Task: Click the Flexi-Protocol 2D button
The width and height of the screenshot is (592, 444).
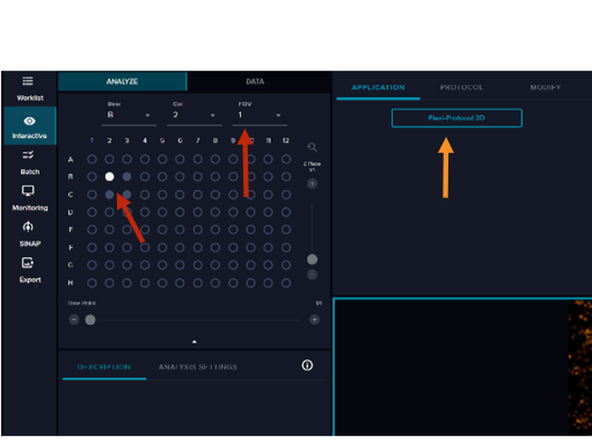Action: click(456, 118)
